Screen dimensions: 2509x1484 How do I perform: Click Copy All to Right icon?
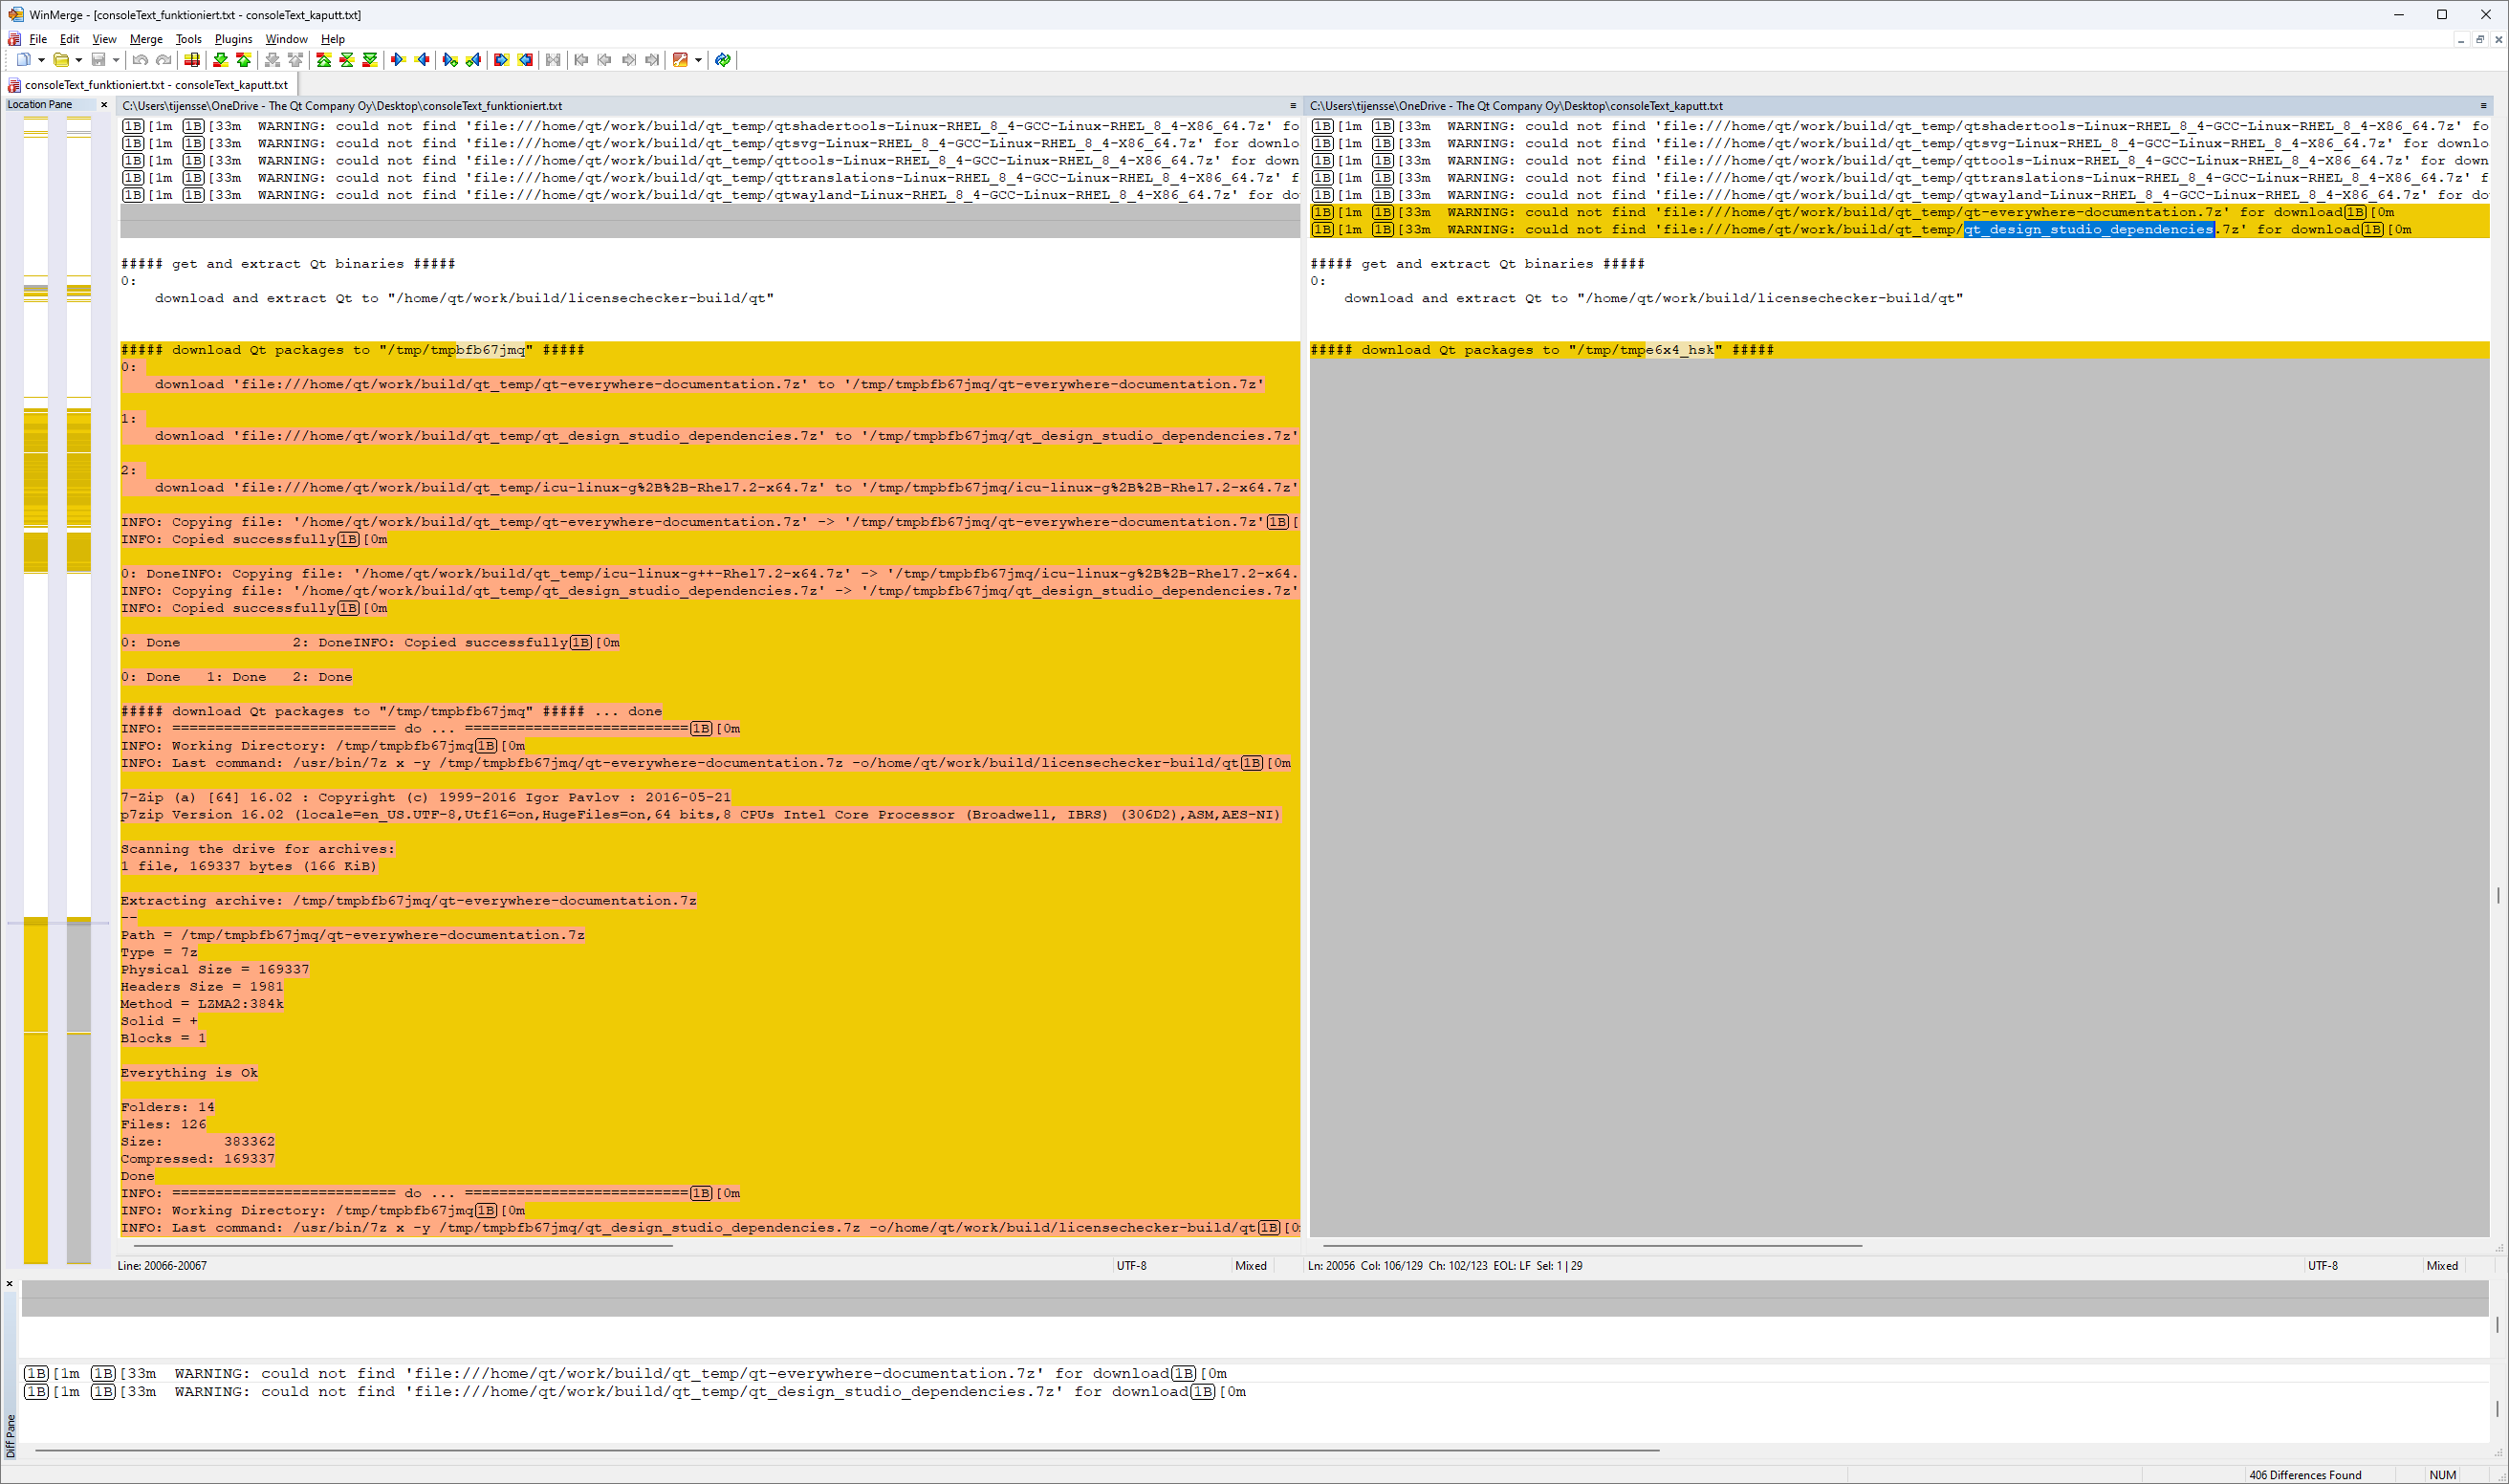(x=502, y=60)
